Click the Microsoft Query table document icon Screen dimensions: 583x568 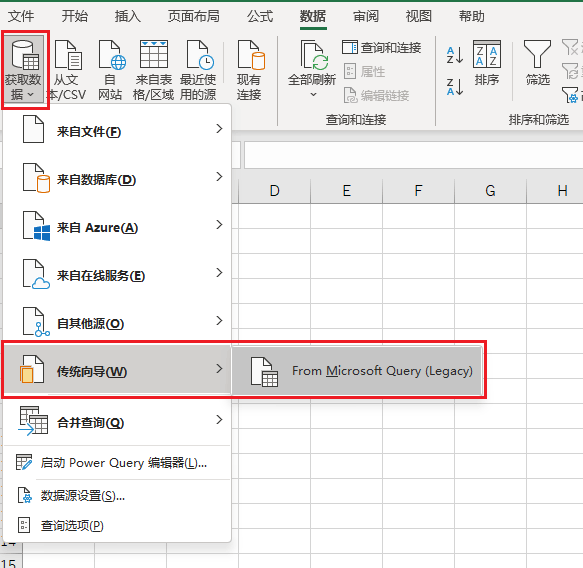[x=264, y=371]
